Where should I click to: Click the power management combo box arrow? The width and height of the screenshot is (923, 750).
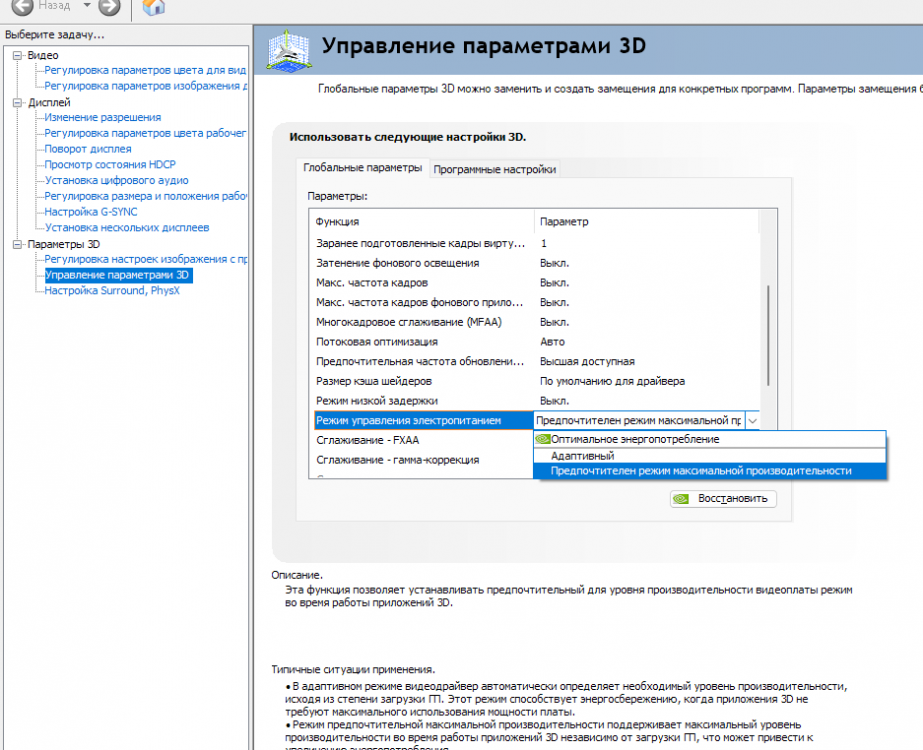click(x=753, y=421)
